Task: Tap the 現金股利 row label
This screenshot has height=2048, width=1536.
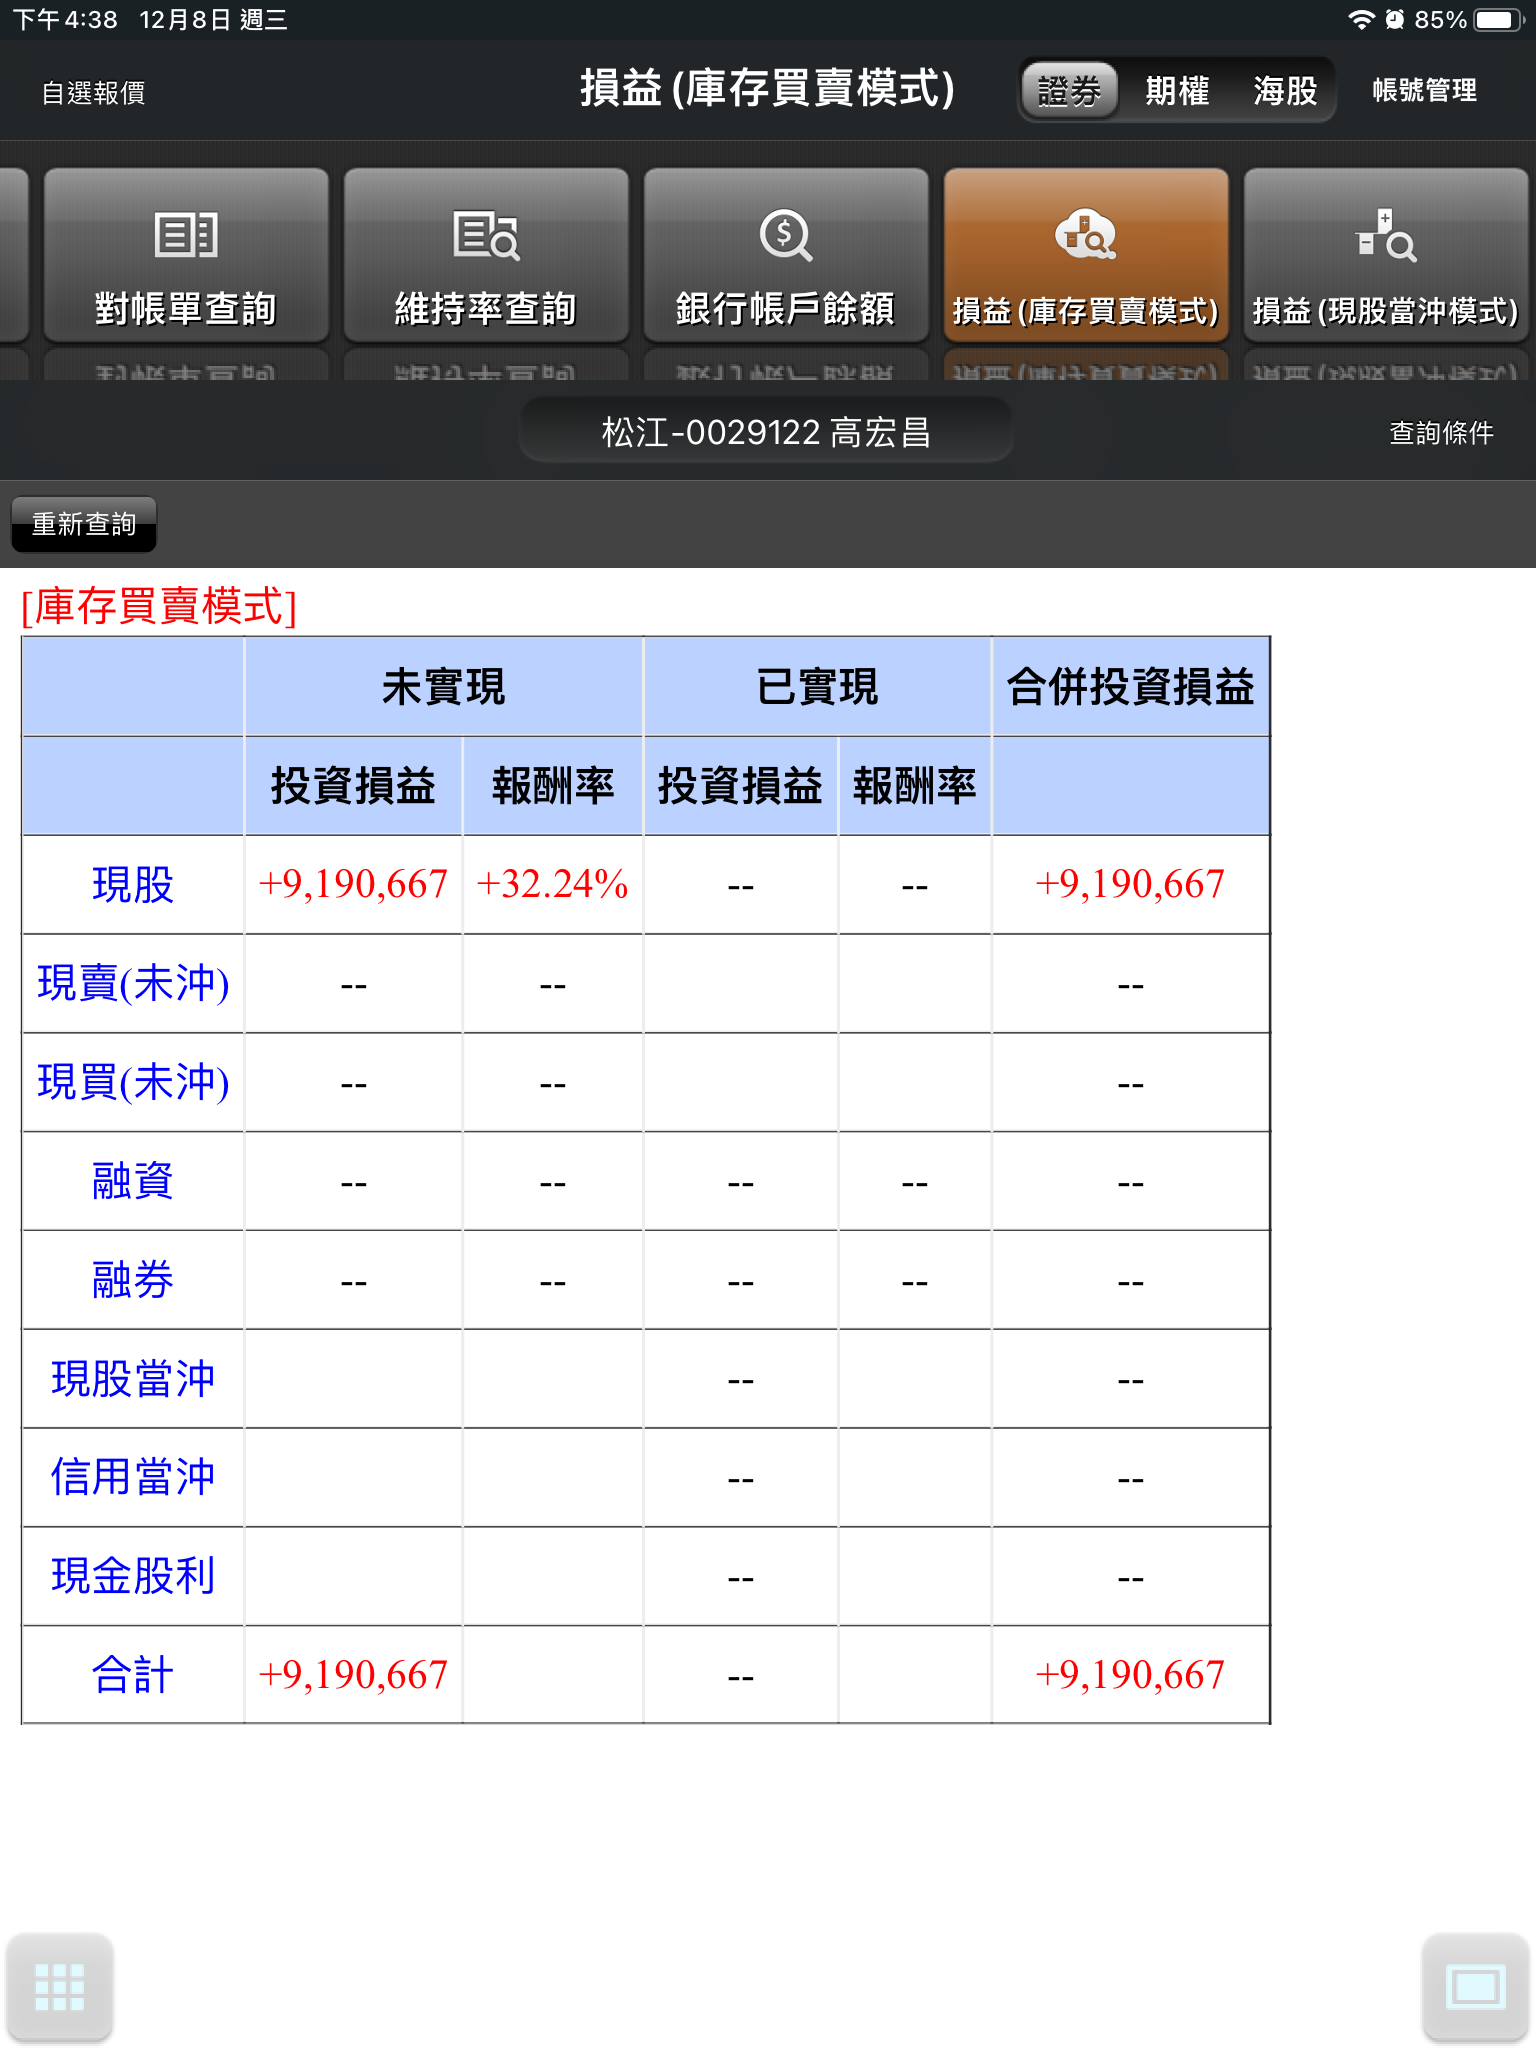Action: (x=133, y=1576)
